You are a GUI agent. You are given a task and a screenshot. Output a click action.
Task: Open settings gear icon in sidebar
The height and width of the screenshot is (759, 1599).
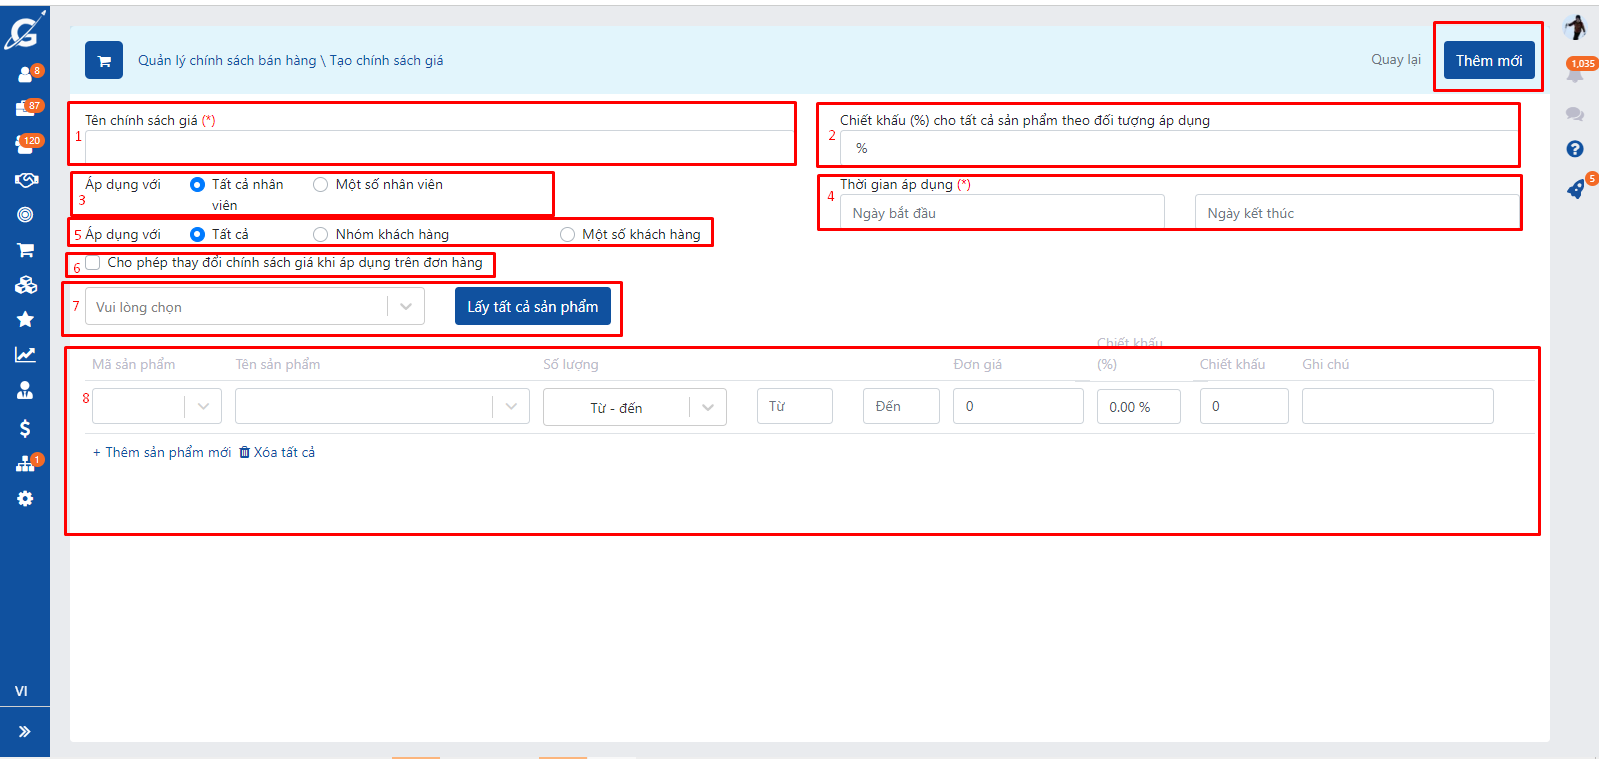[x=25, y=499]
